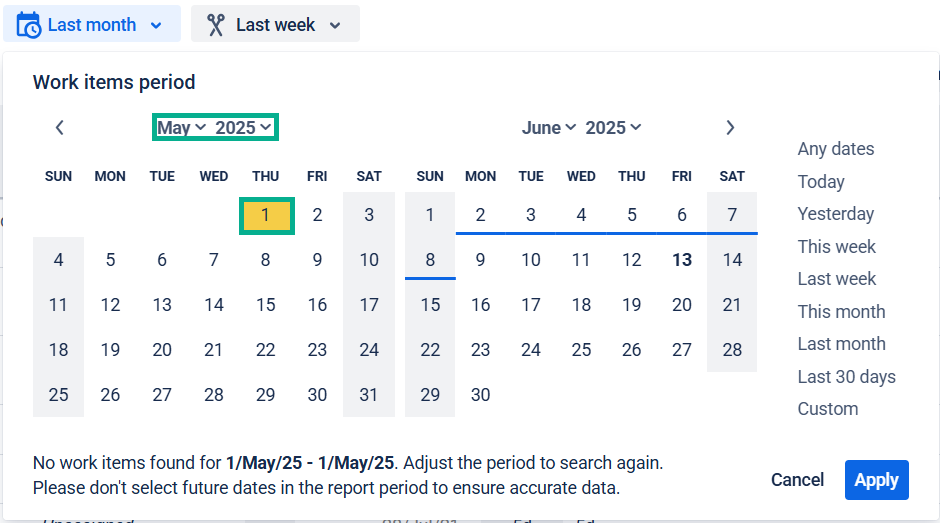Open the May month dropdown

pos(182,128)
